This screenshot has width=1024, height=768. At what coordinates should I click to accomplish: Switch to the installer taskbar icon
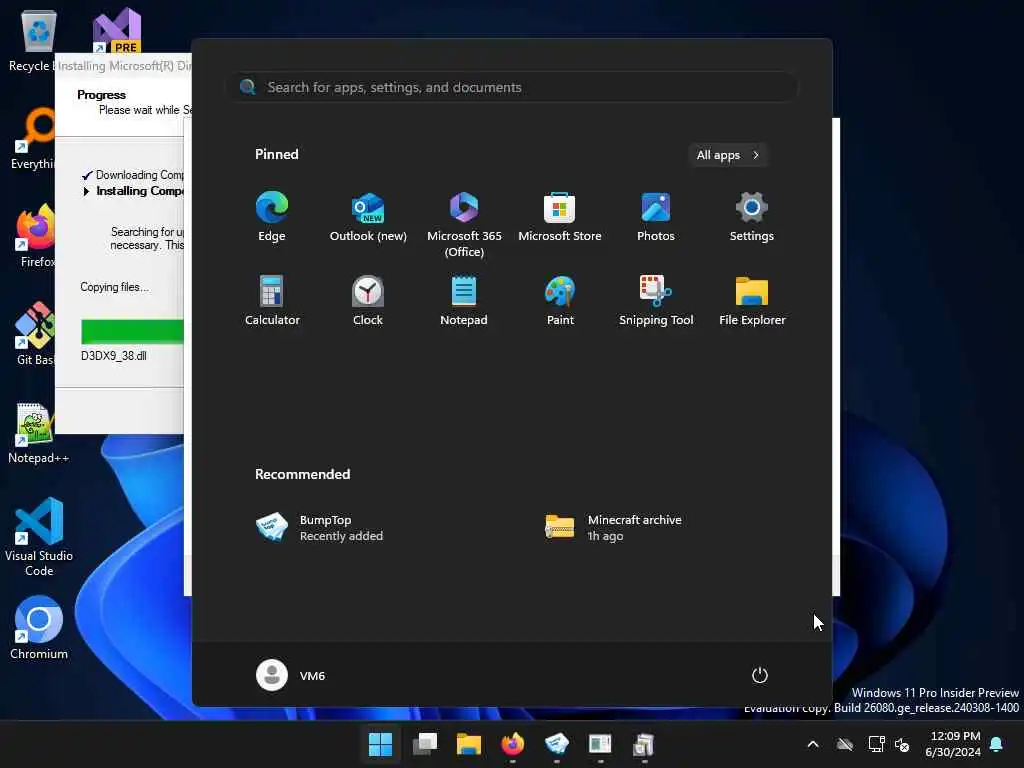tap(644, 744)
